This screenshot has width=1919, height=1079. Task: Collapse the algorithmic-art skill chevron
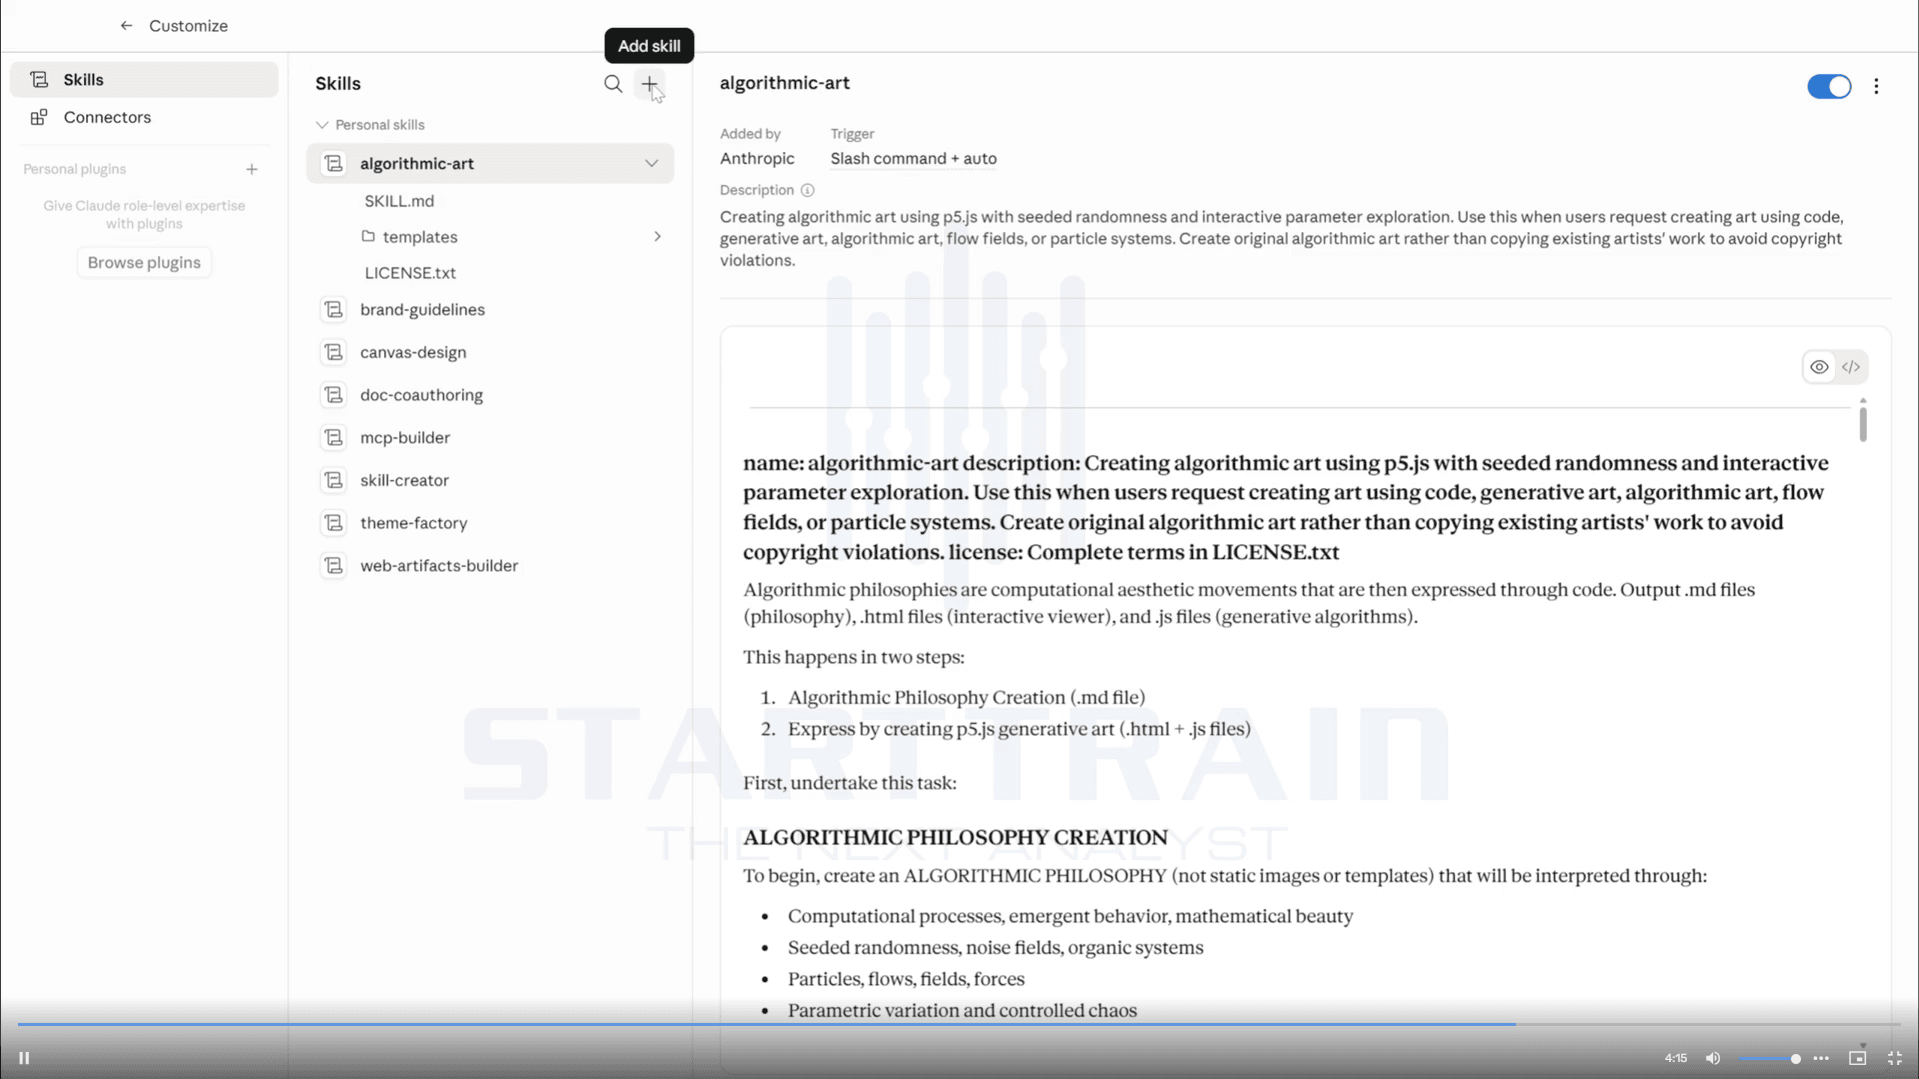[x=651, y=164]
